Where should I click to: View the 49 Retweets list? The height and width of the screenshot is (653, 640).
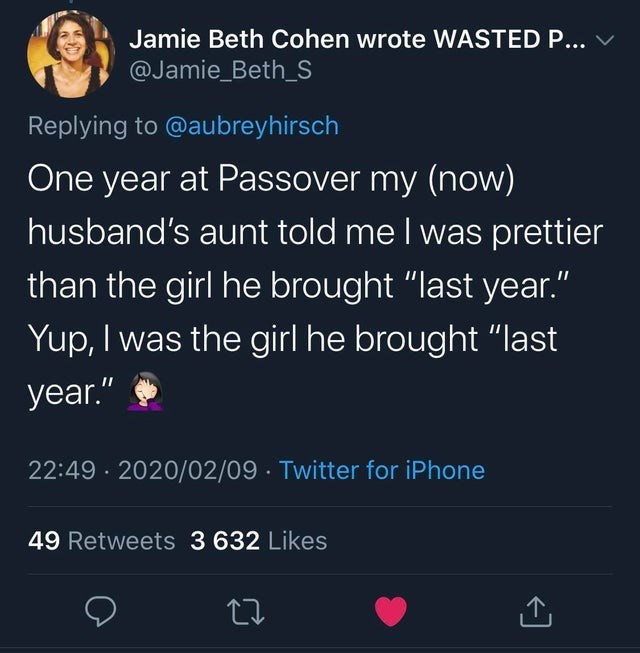102,541
